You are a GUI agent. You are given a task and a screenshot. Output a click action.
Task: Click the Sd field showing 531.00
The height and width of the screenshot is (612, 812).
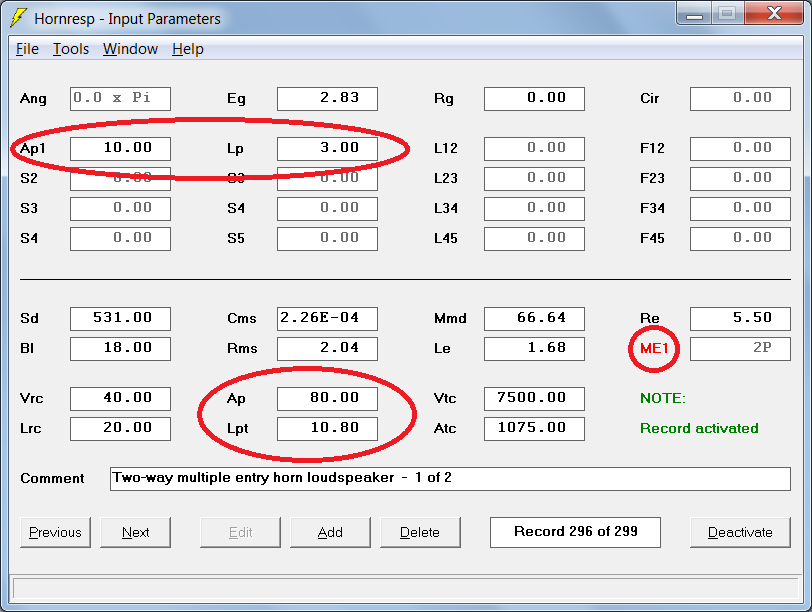(120, 319)
